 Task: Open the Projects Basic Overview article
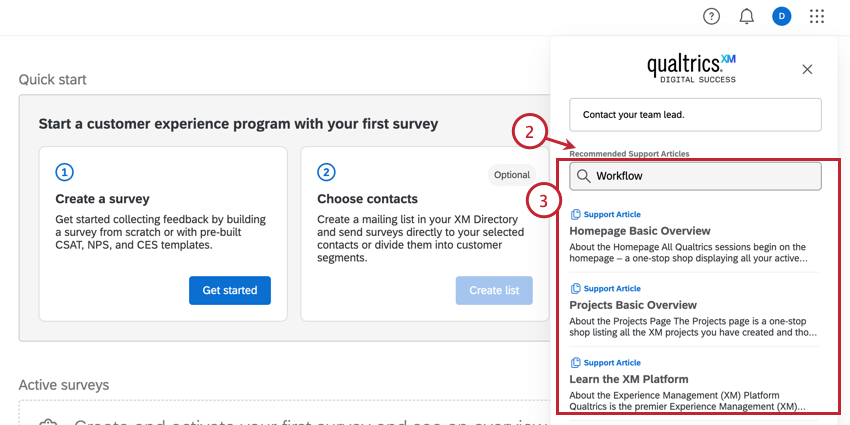(x=633, y=305)
